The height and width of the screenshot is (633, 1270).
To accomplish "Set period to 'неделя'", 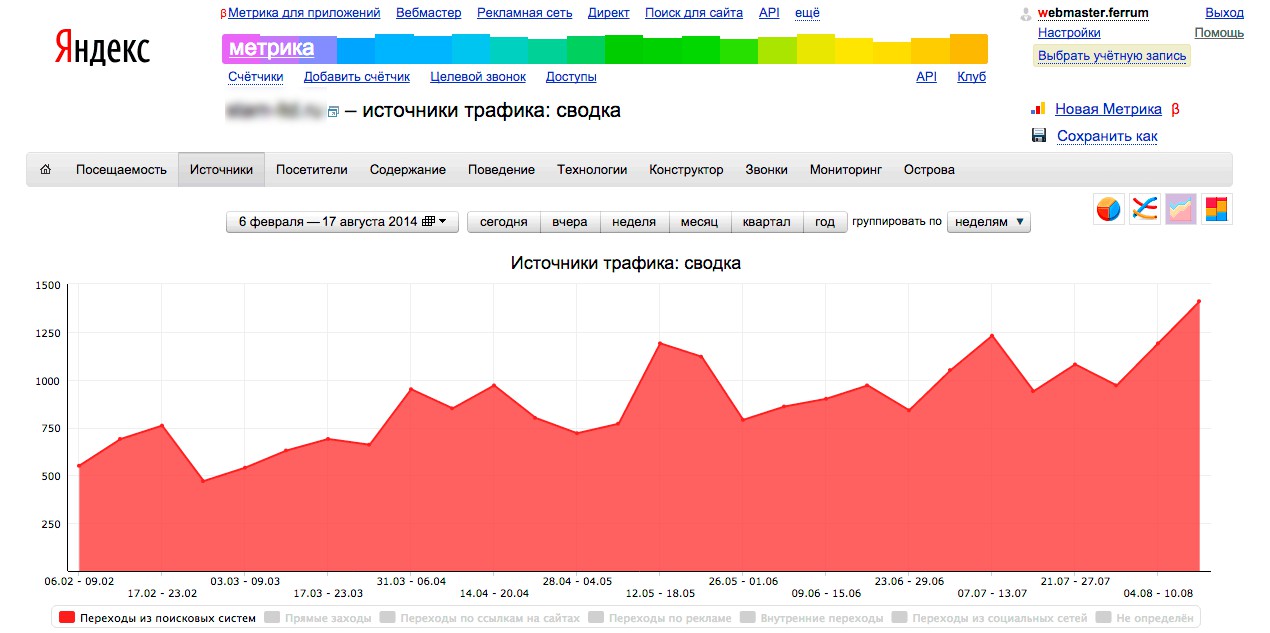I will (x=634, y=222).
